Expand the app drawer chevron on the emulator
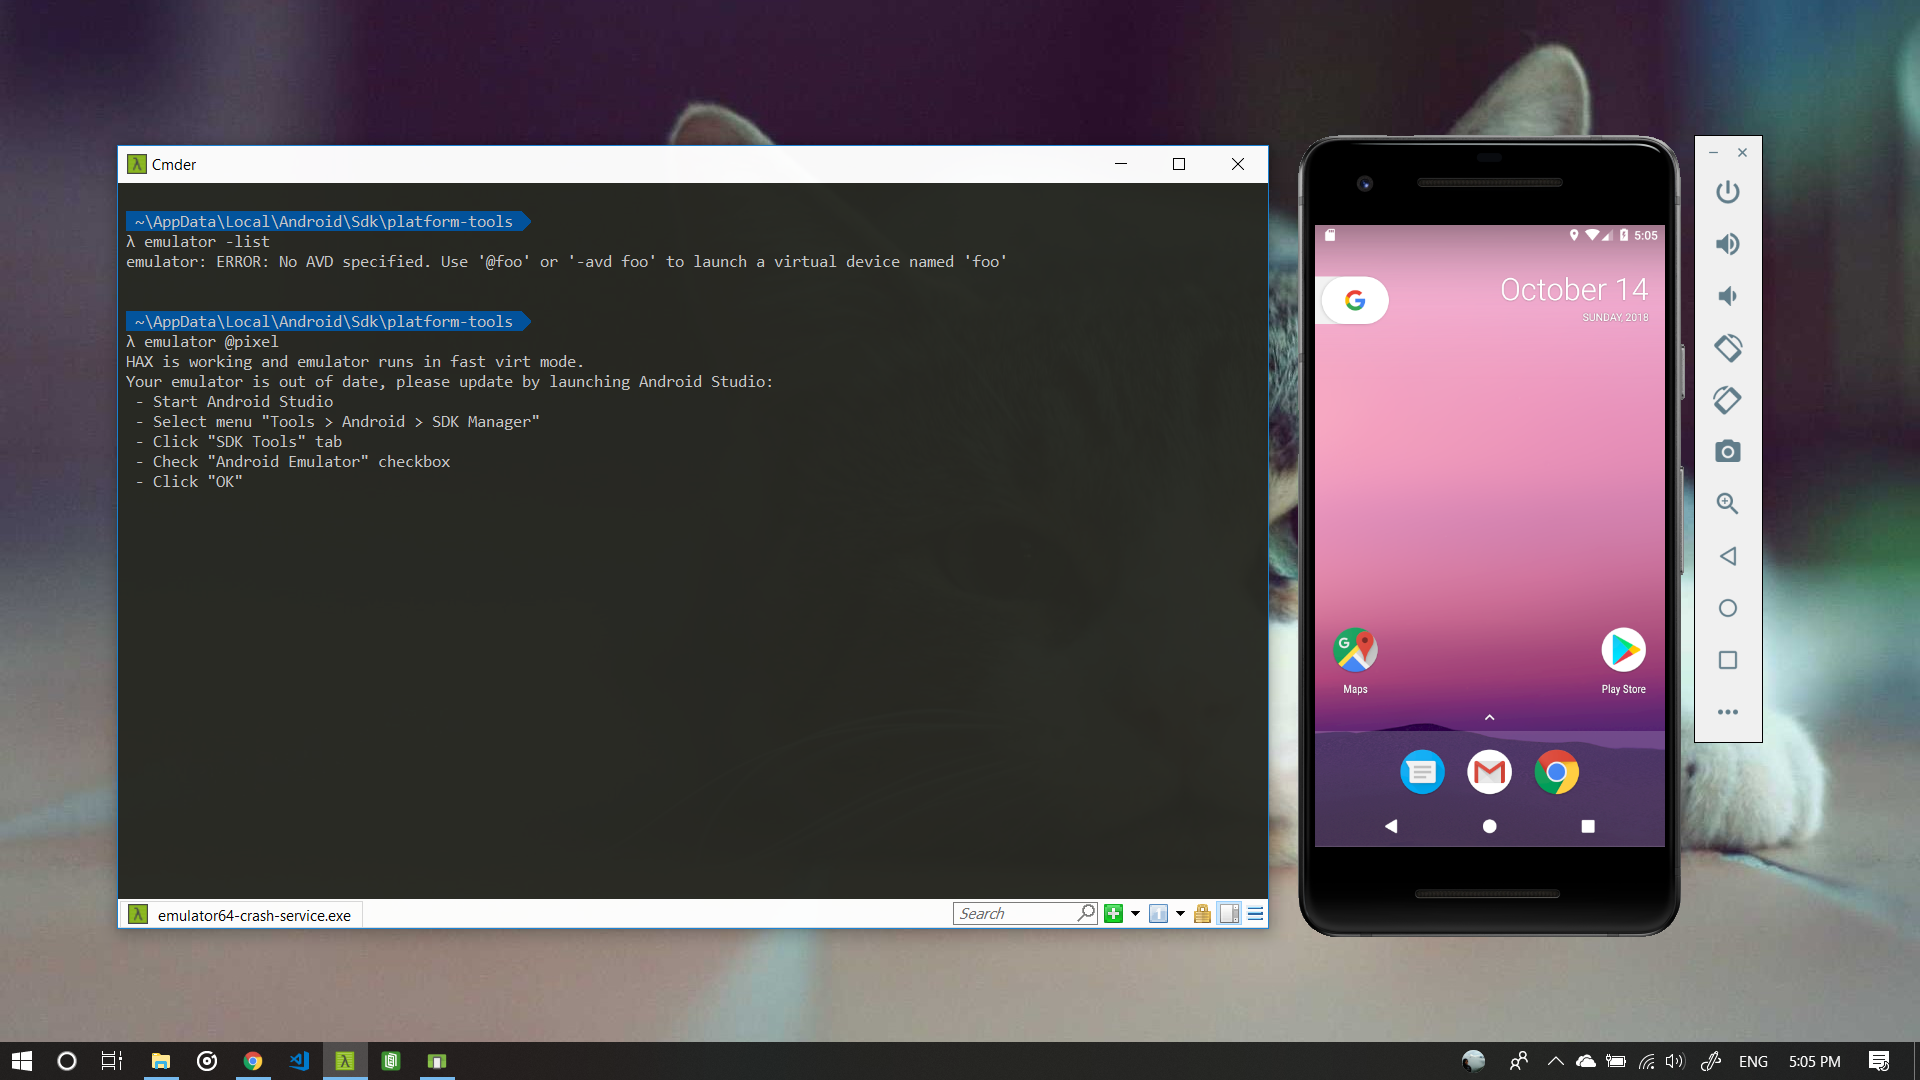This screenshot has width=1920, height=1080. tap(1489, 716)
